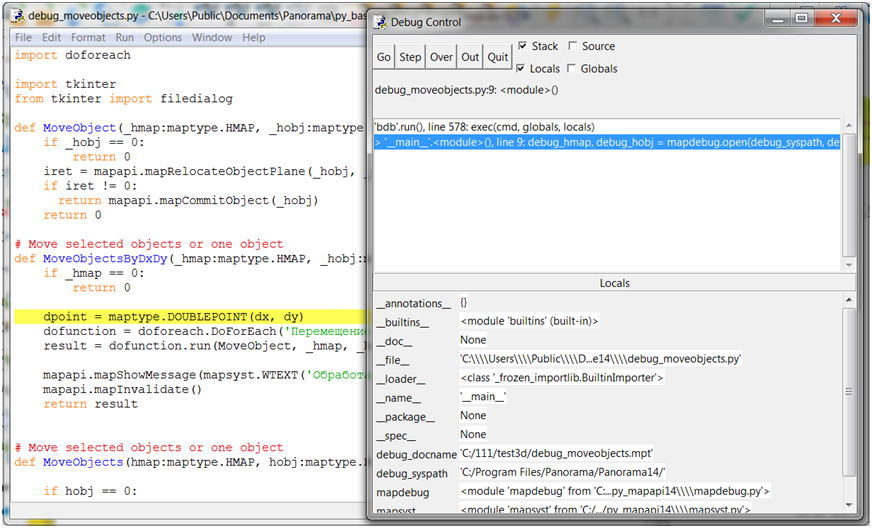Open the File menu
This screenshot has height=528, width=872.
(23, 38)
